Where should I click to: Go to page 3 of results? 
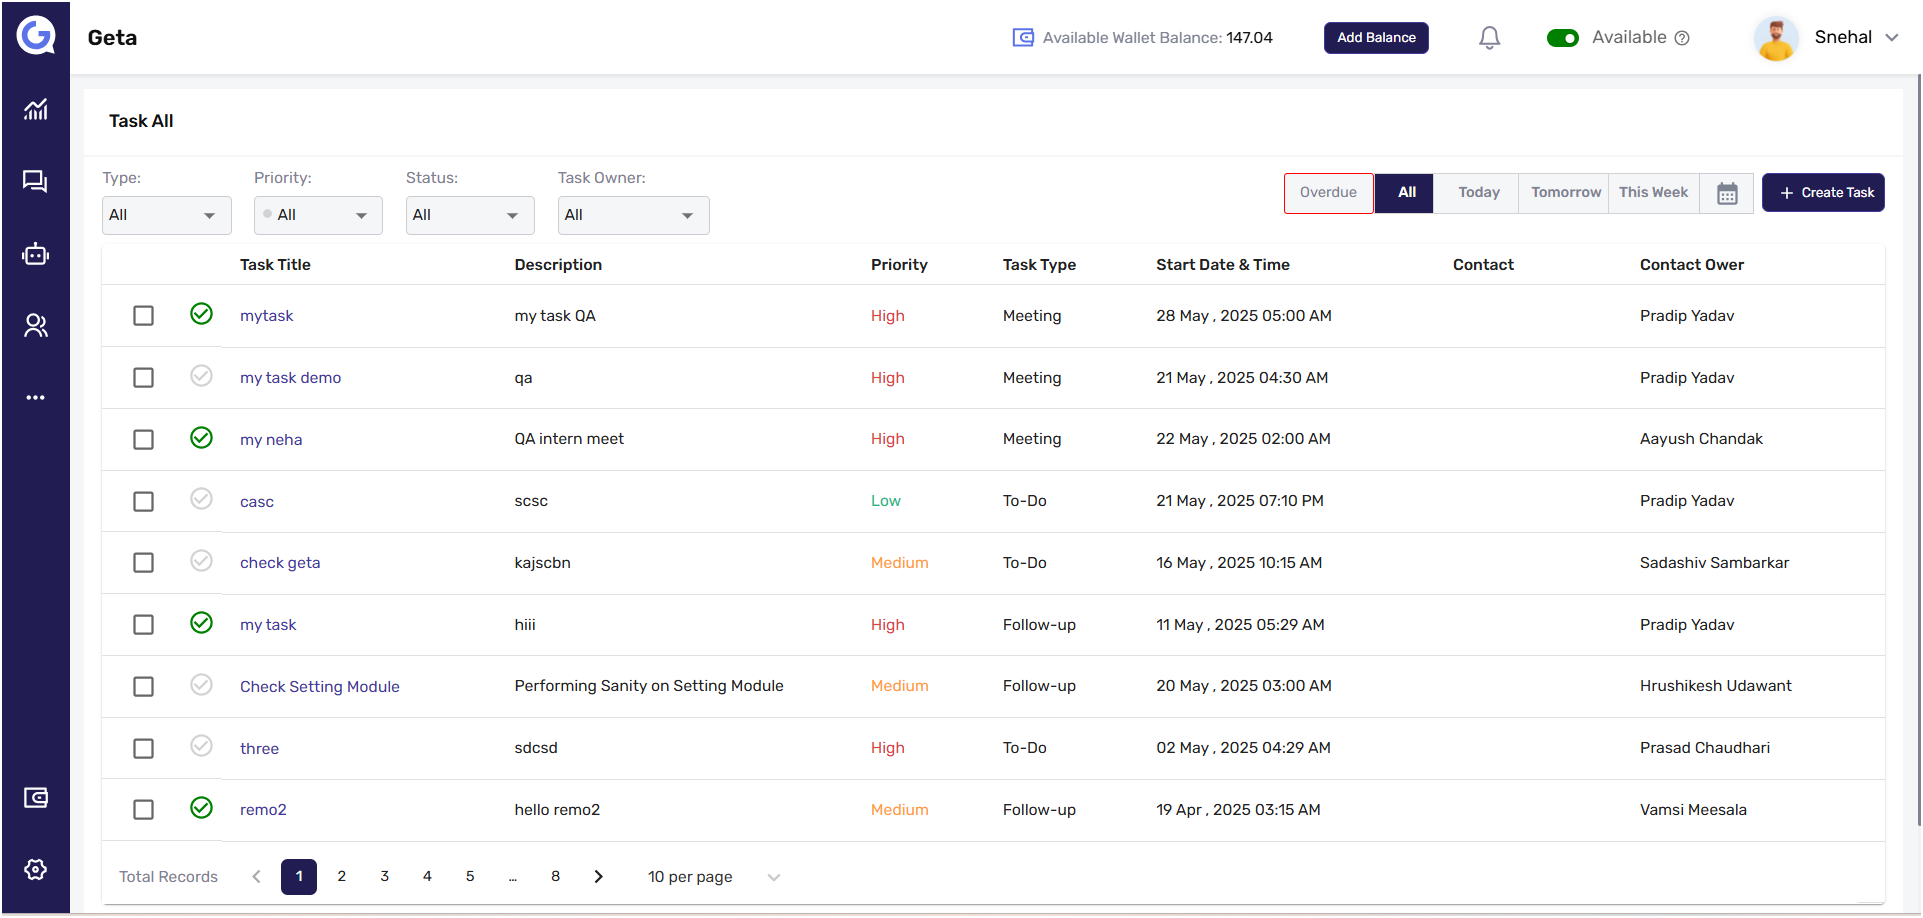[x=384, y=876]
